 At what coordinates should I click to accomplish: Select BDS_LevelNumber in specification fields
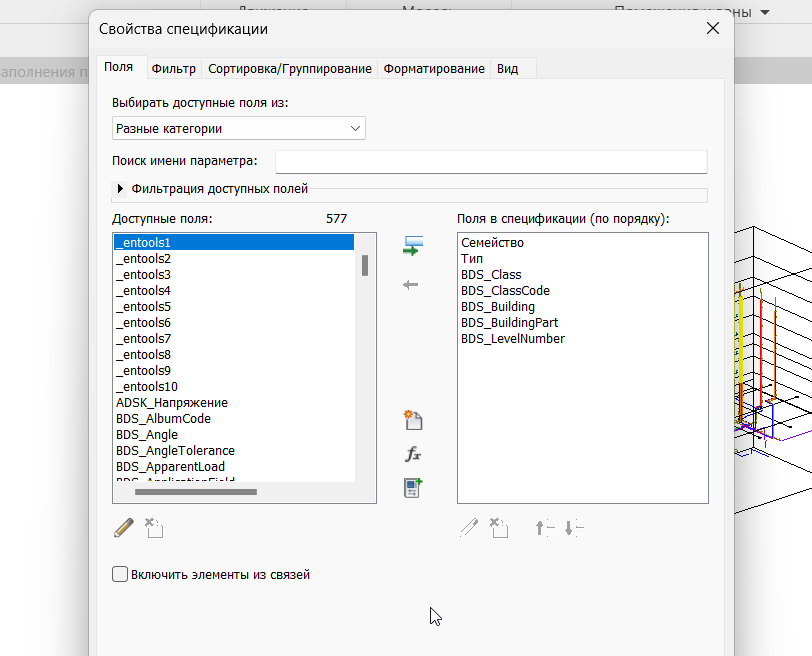[x=512, y=339]
